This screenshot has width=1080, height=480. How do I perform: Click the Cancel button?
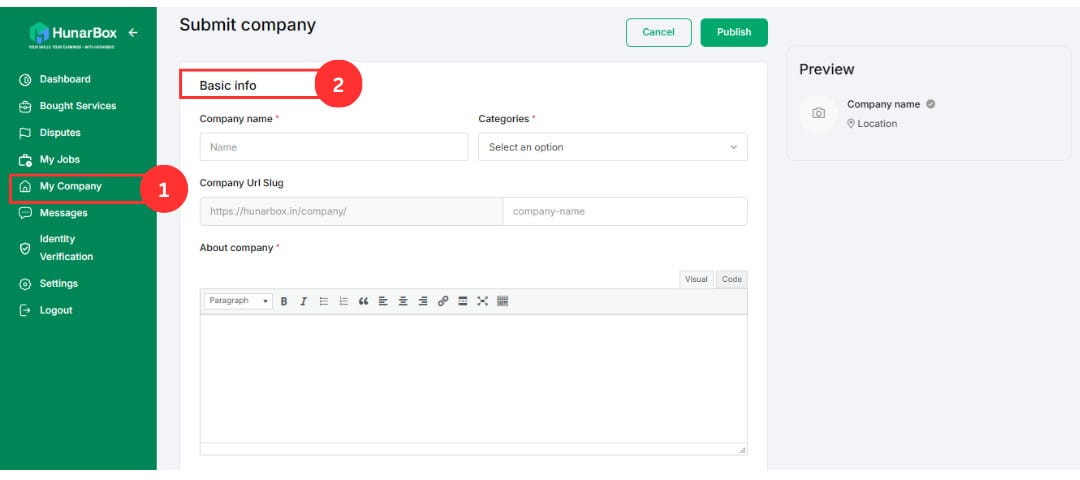coord(658,32)
